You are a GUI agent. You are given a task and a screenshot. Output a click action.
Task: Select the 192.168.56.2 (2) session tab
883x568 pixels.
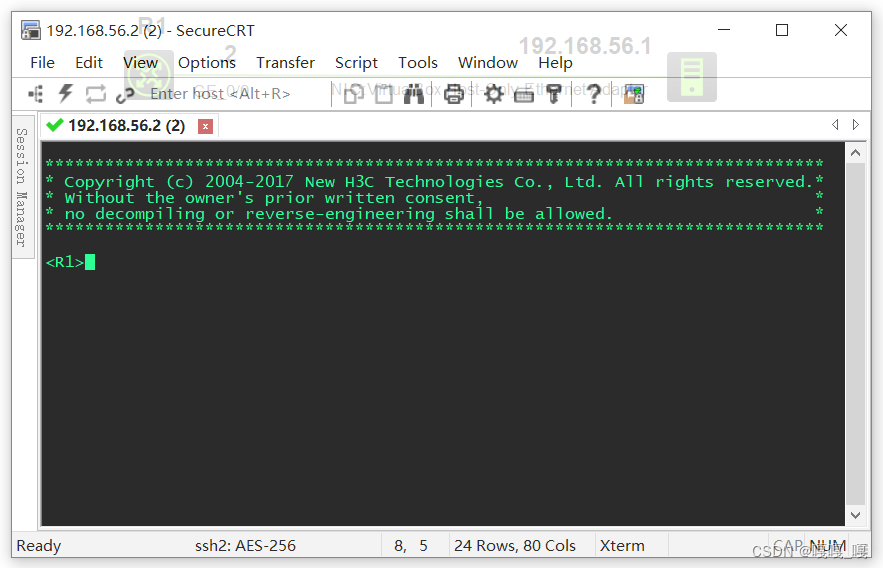click(127, 126)
